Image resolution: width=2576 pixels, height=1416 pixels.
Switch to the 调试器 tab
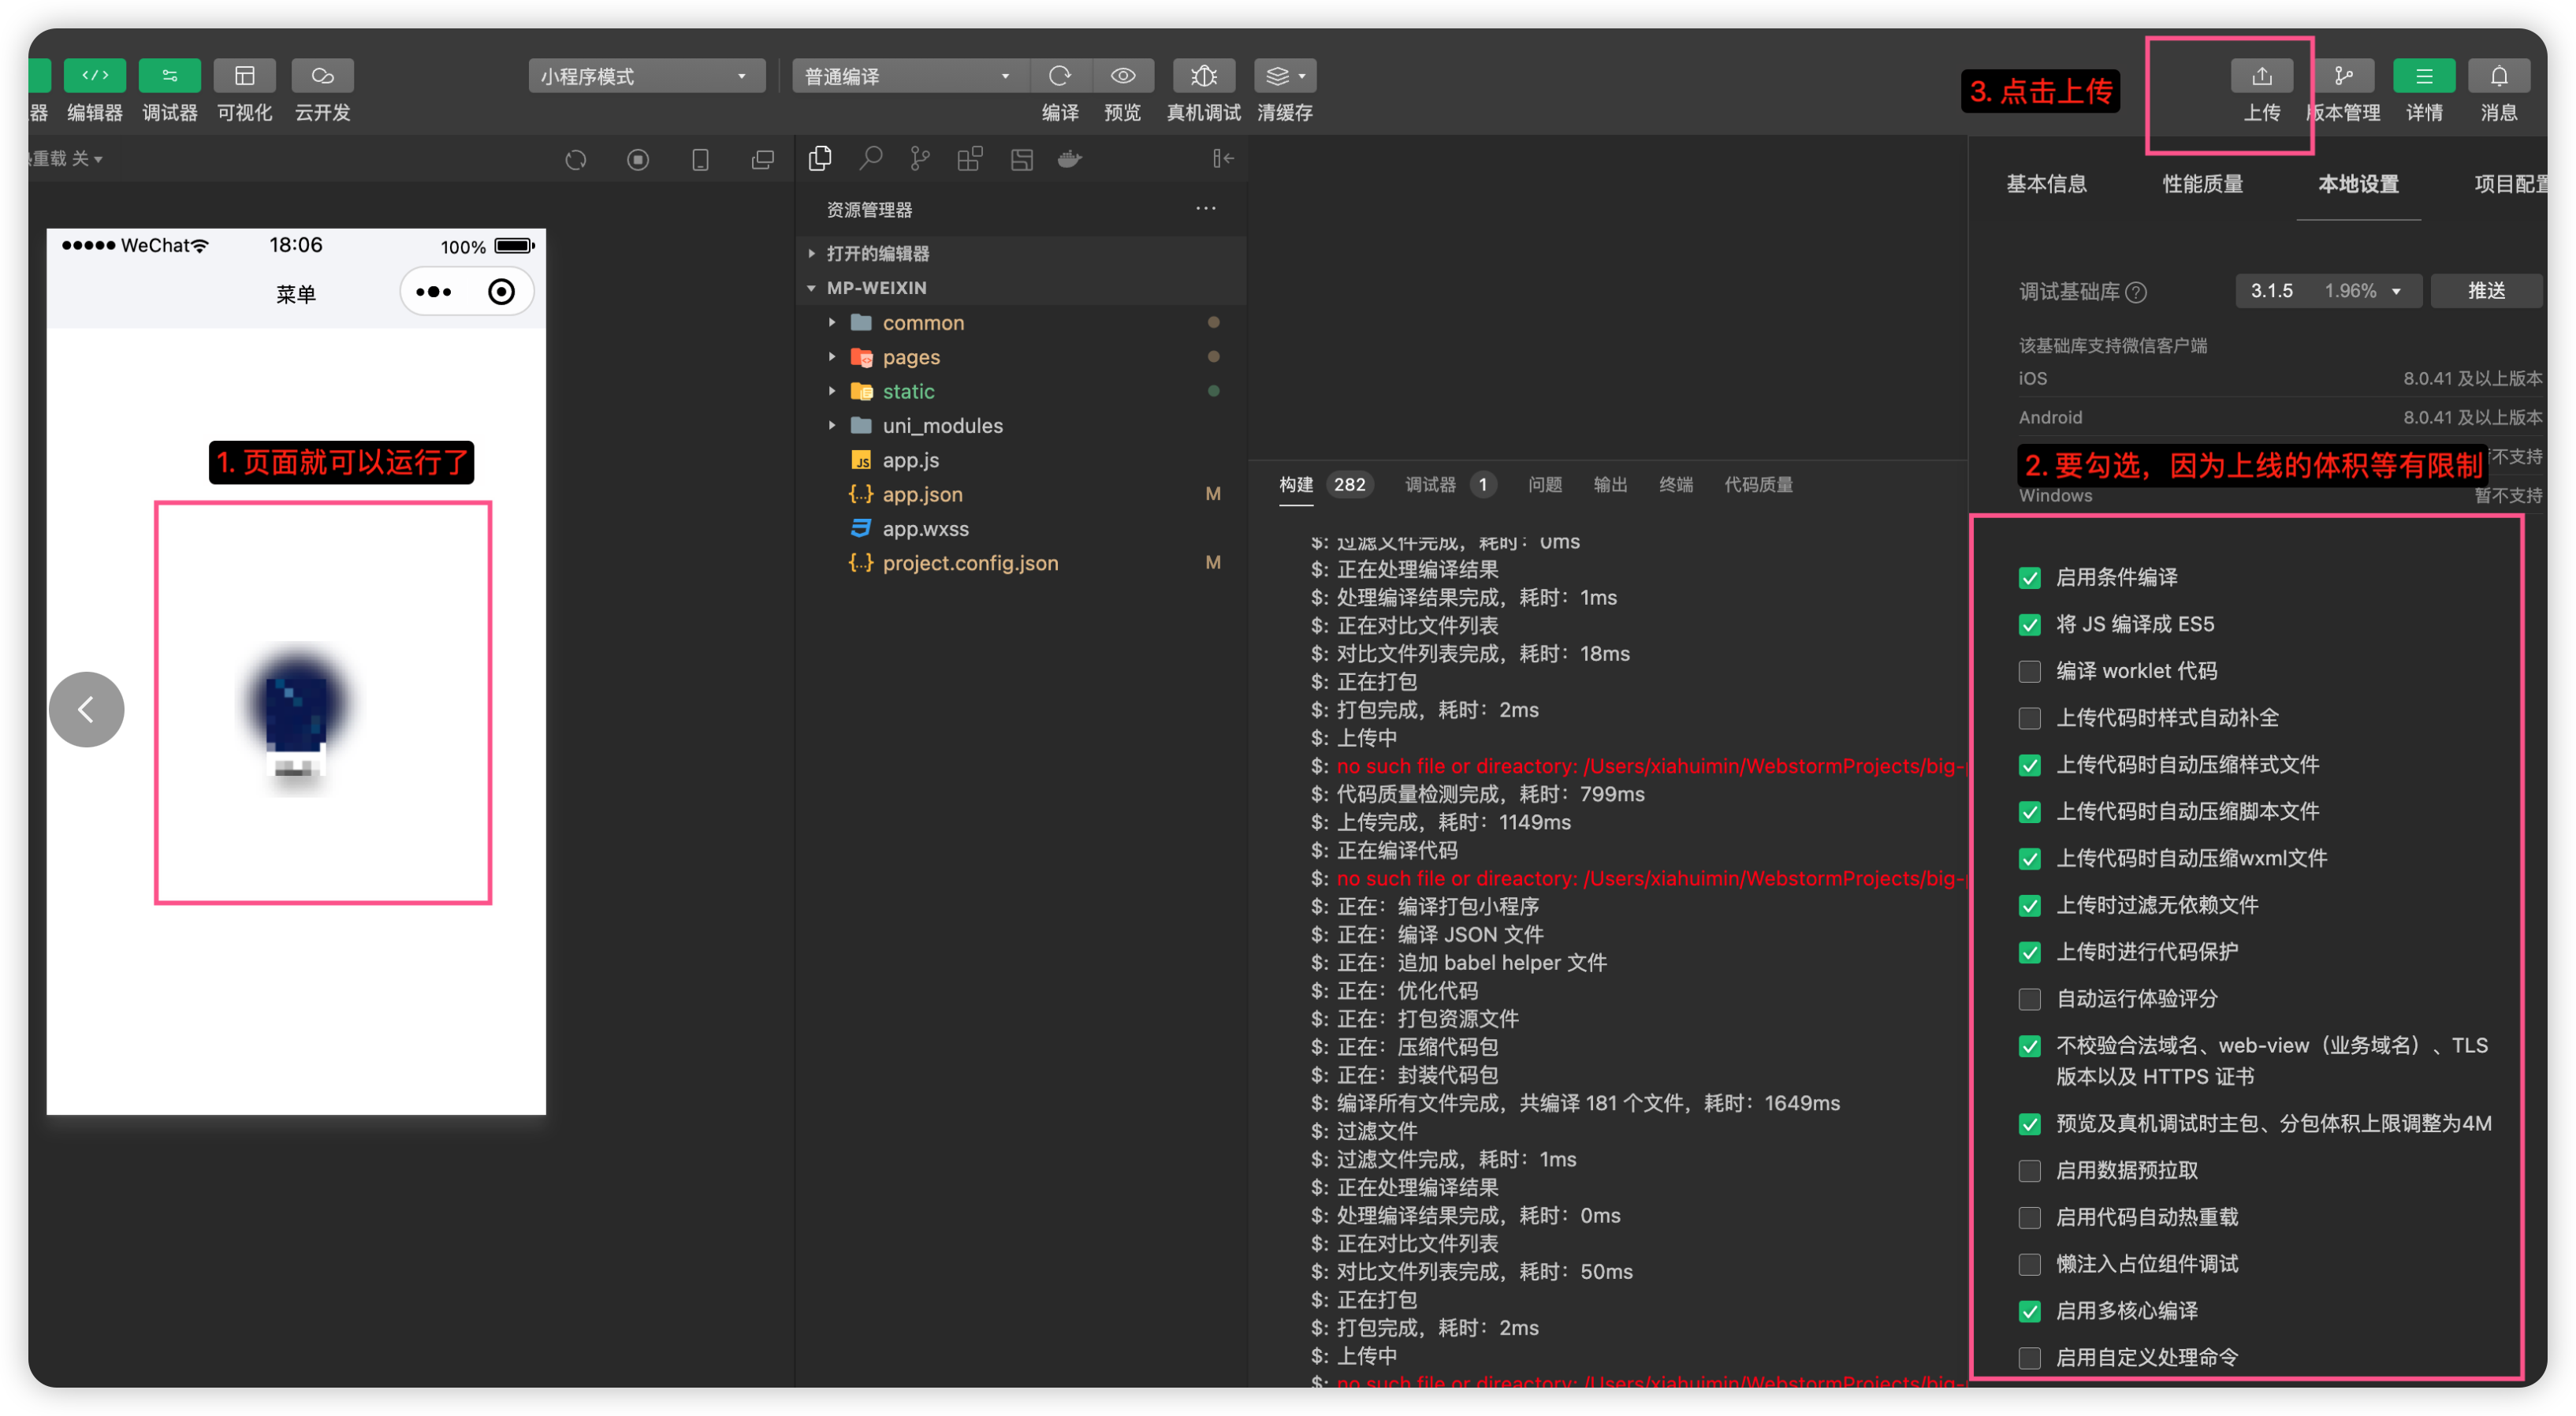point(1430,485)
